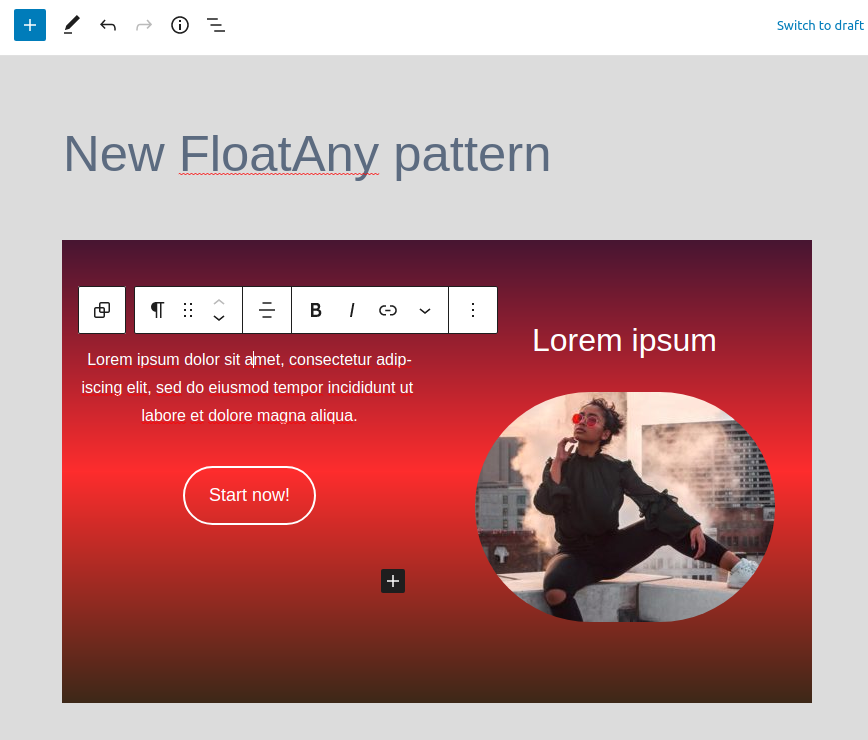This screenshot has width=868, height=740.
Task: Add a block with the black plus
Action: (393, 581)
